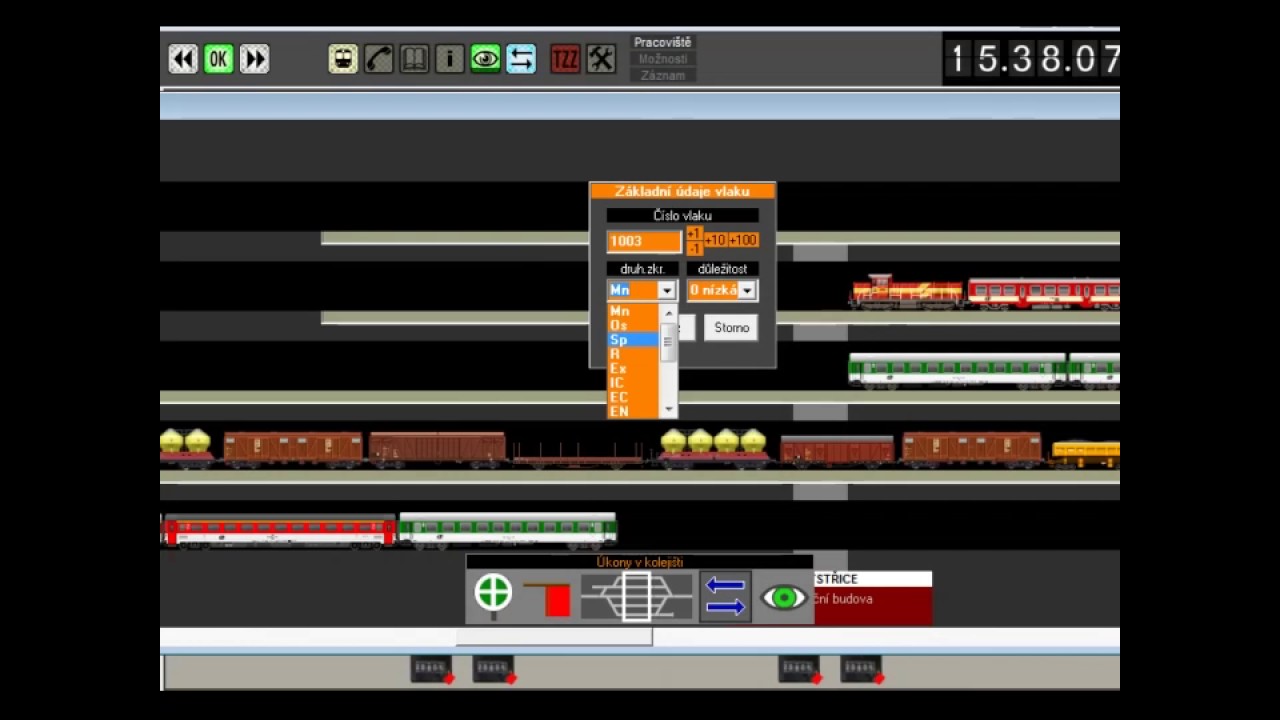Screen dimensions: 1280x720
Task: Click the fast-forward double-arrow icon
Action: coord(254,59)
